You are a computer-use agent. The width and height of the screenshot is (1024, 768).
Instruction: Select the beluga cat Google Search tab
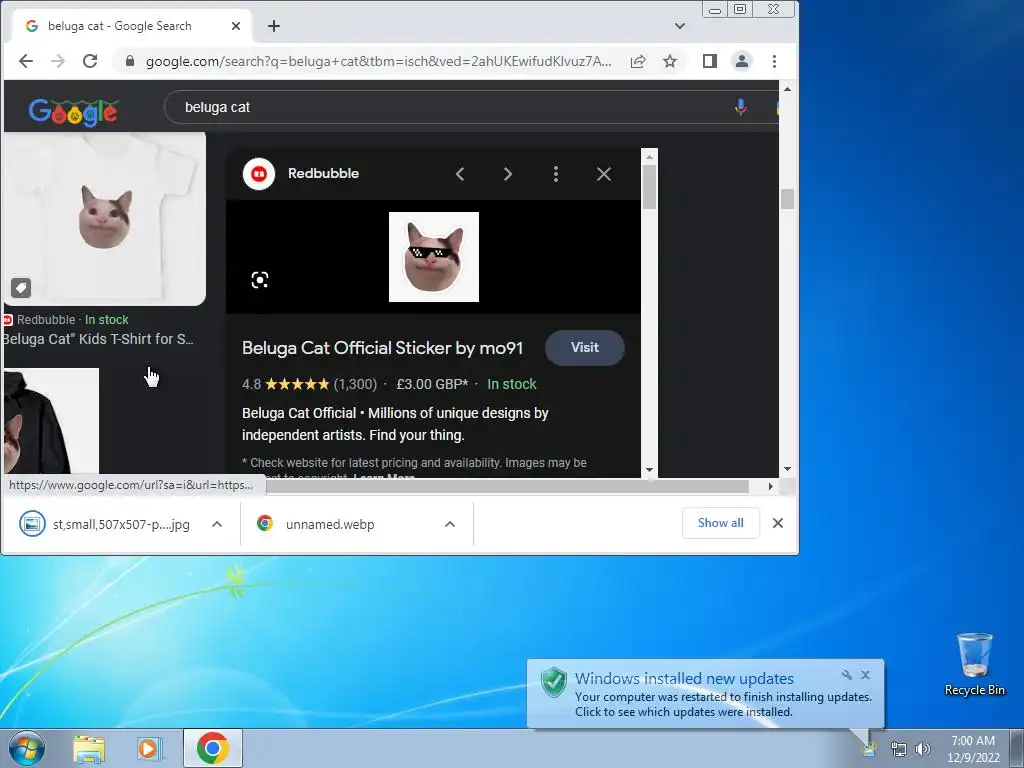pyautogui.click(x=131, y=26)
